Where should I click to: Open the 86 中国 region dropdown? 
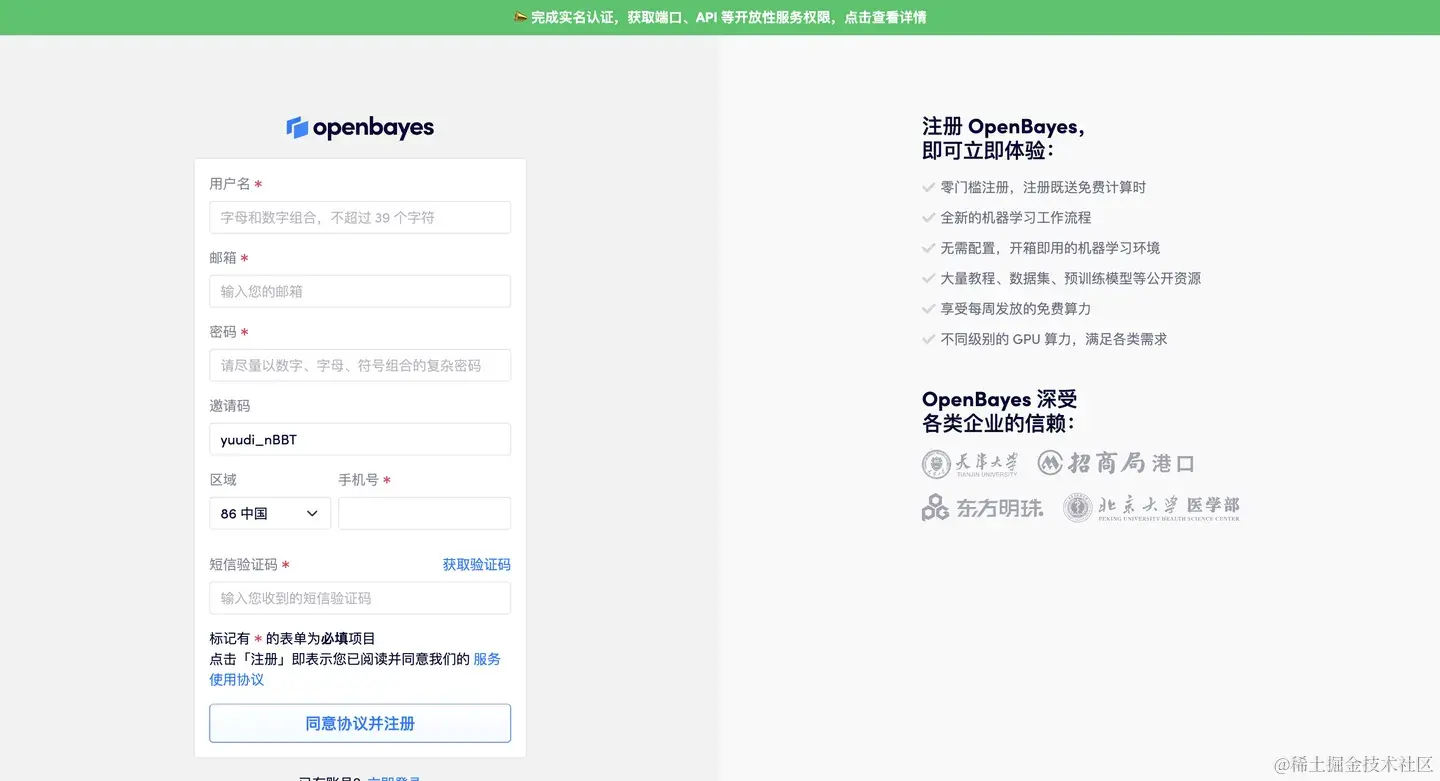click(270, 513)
